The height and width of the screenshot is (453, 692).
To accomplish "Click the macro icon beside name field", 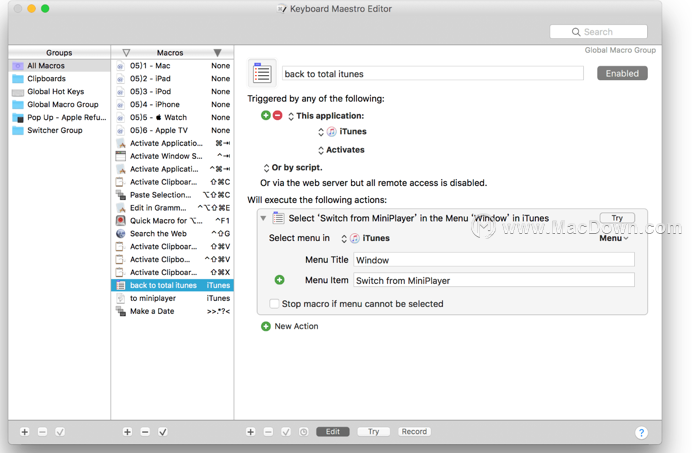I will pos(262,73).
